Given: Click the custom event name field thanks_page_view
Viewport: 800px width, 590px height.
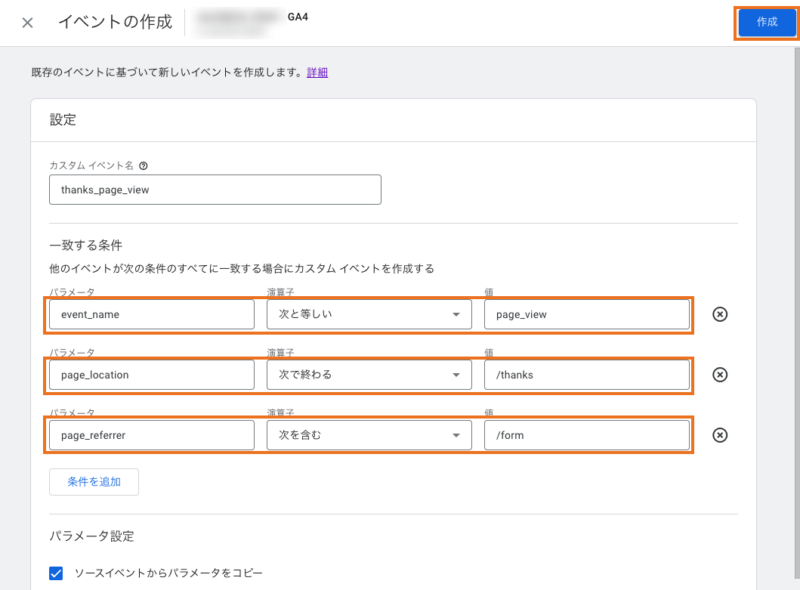Looking at the screenshot, I should click(215, 190).
